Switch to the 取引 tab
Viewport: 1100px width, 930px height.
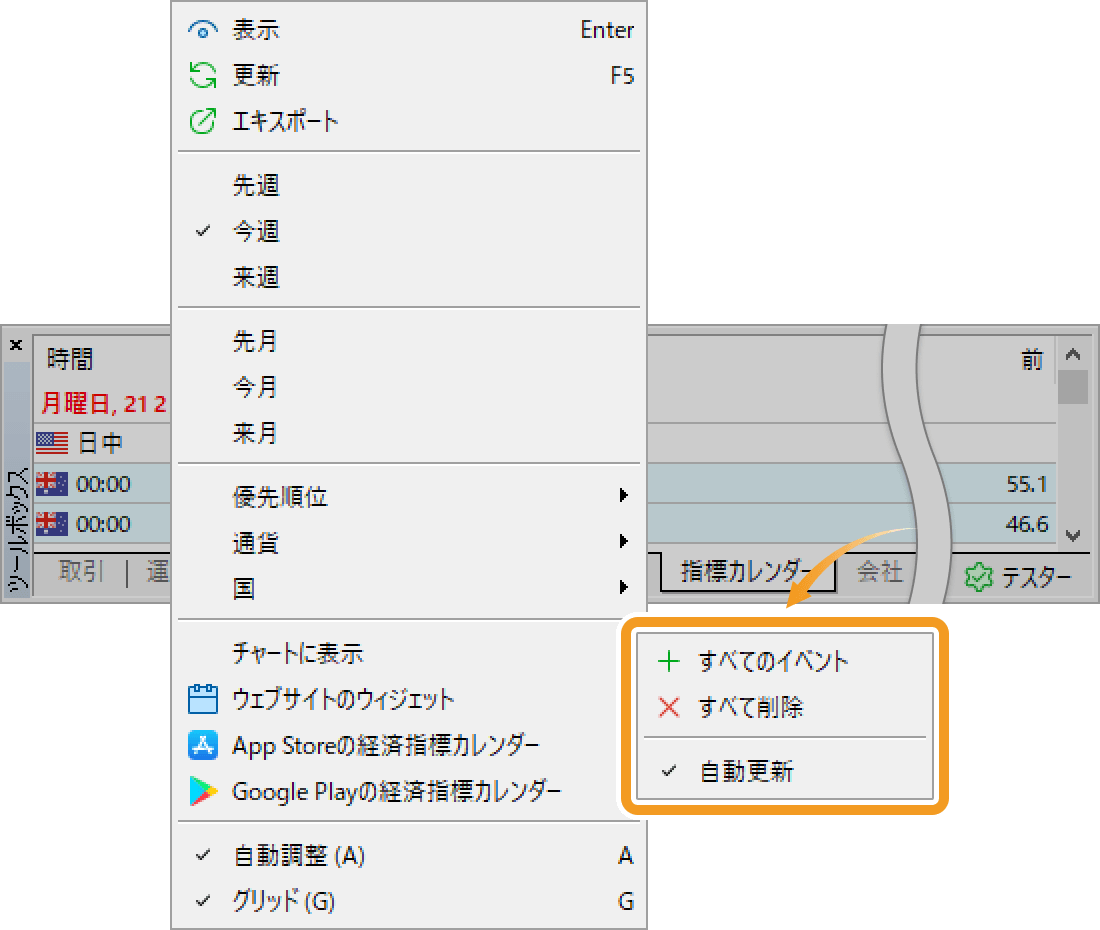[81, 572]
